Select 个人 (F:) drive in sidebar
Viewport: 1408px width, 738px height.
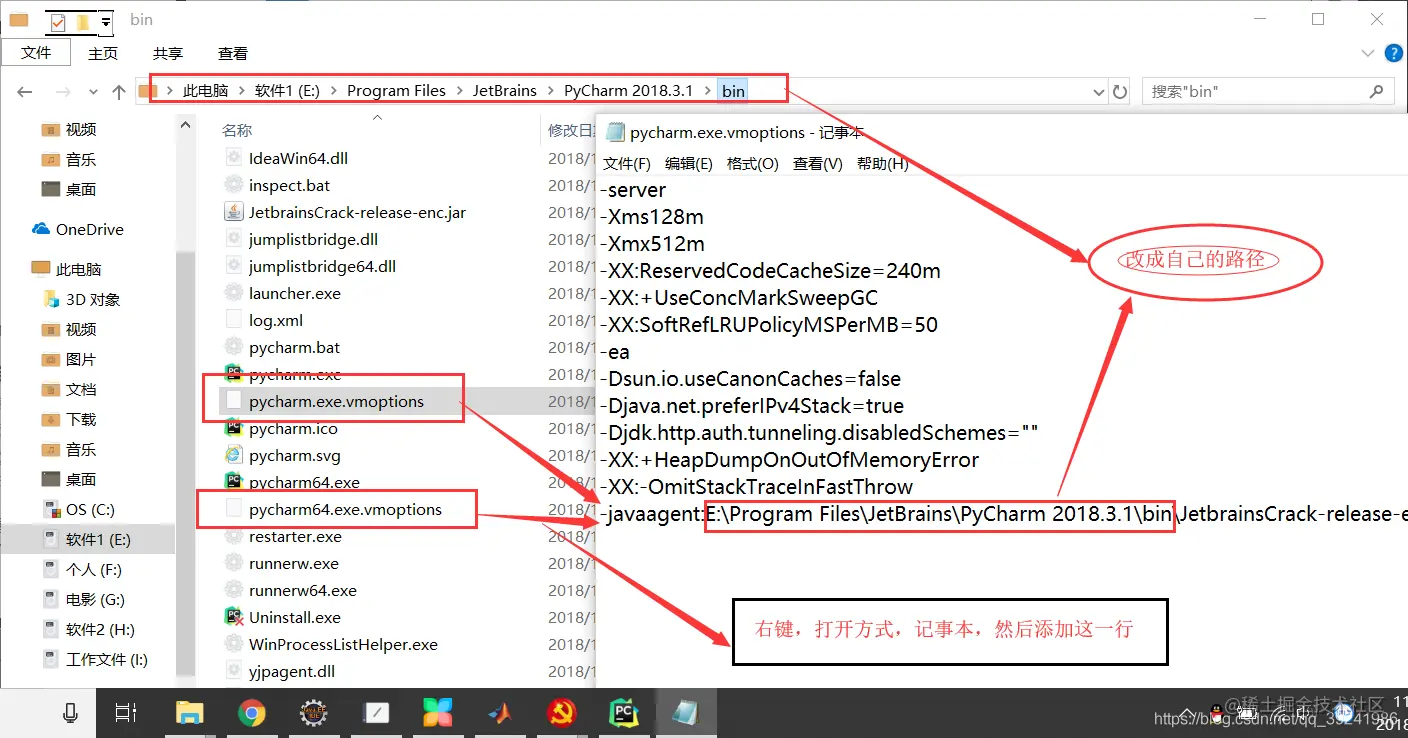point(82,569)
